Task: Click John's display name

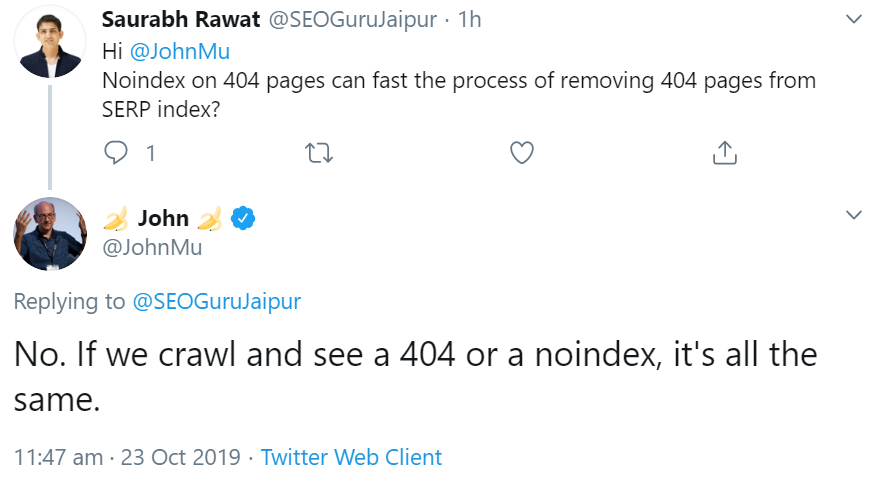Action: [163, 218]
